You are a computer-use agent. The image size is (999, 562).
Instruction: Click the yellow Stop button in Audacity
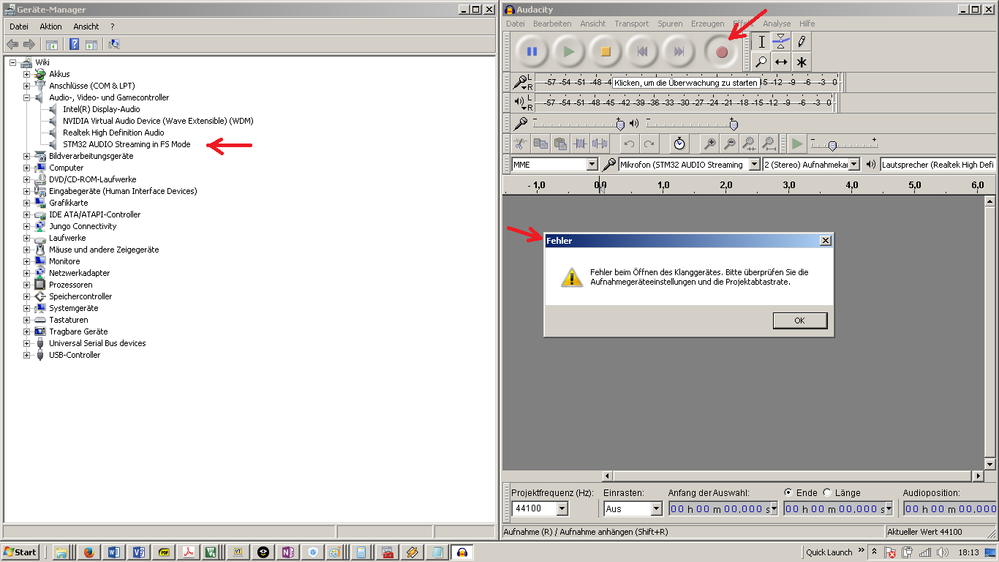[605, 52]
